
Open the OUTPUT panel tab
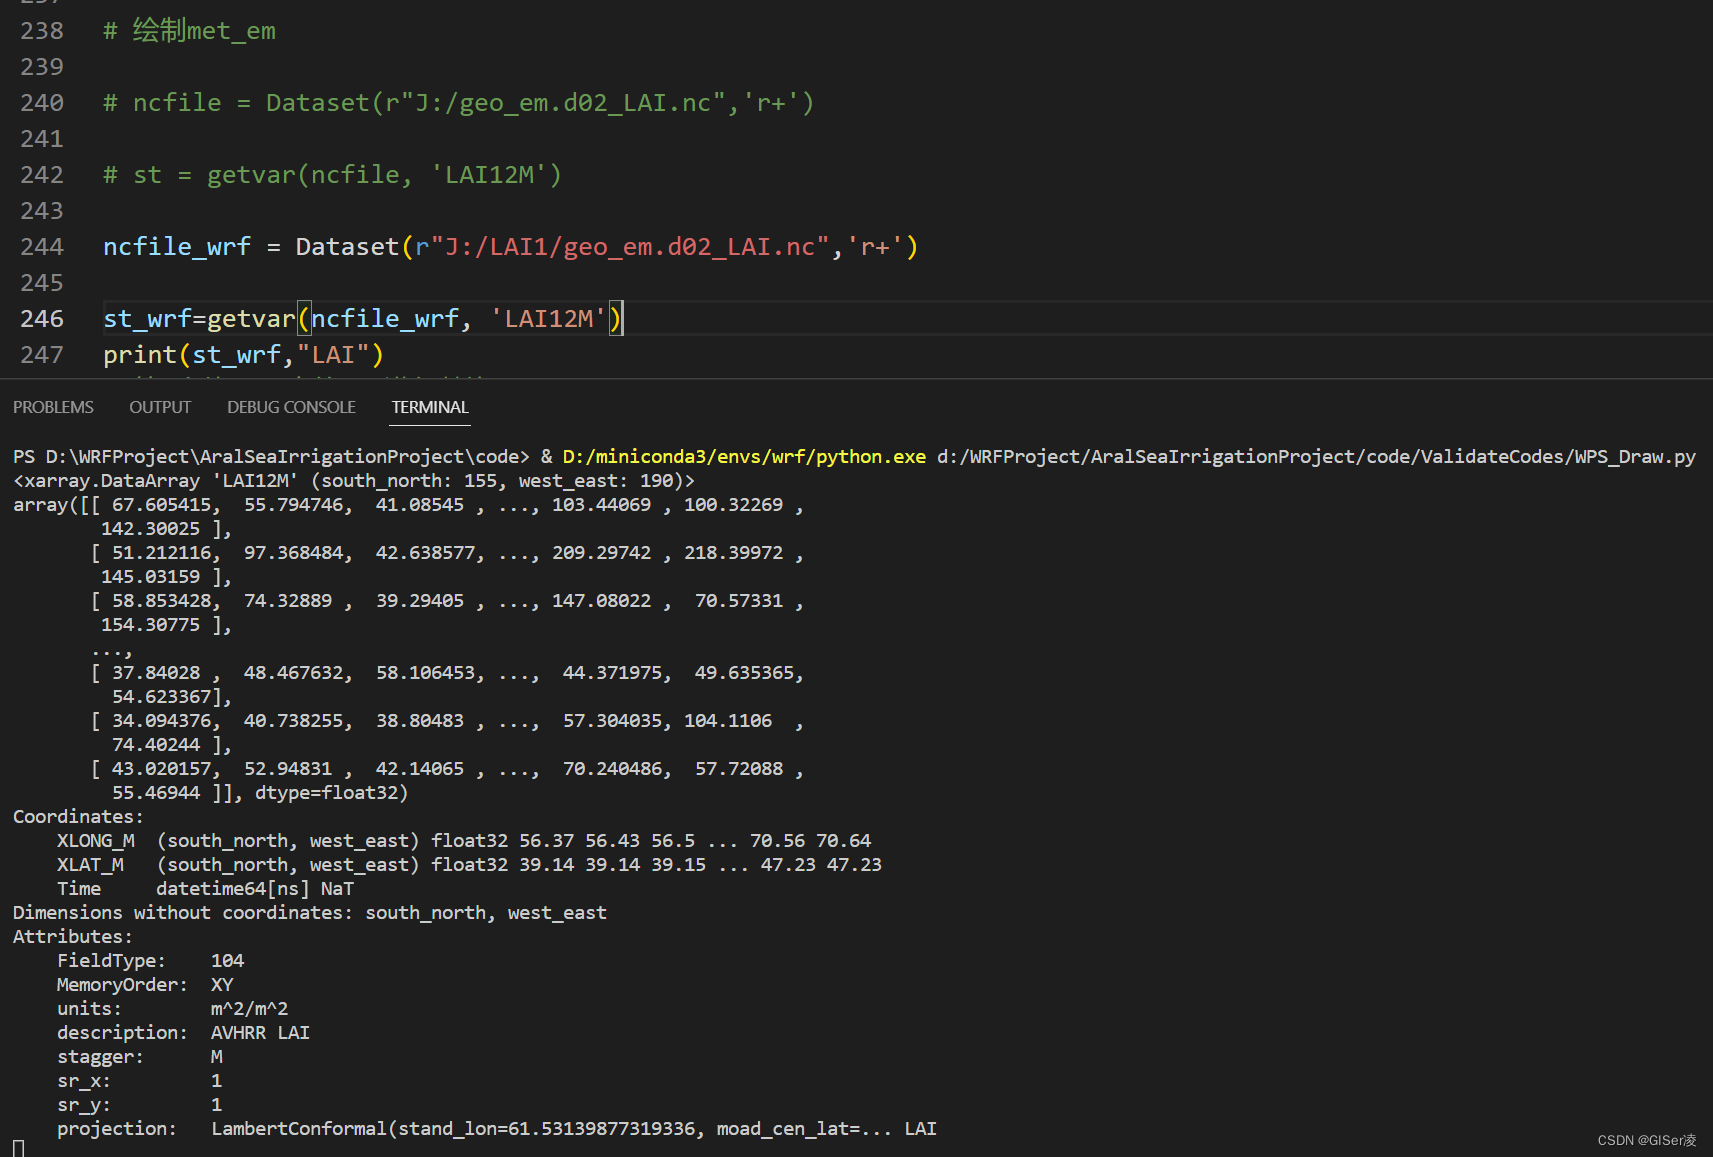160,407
